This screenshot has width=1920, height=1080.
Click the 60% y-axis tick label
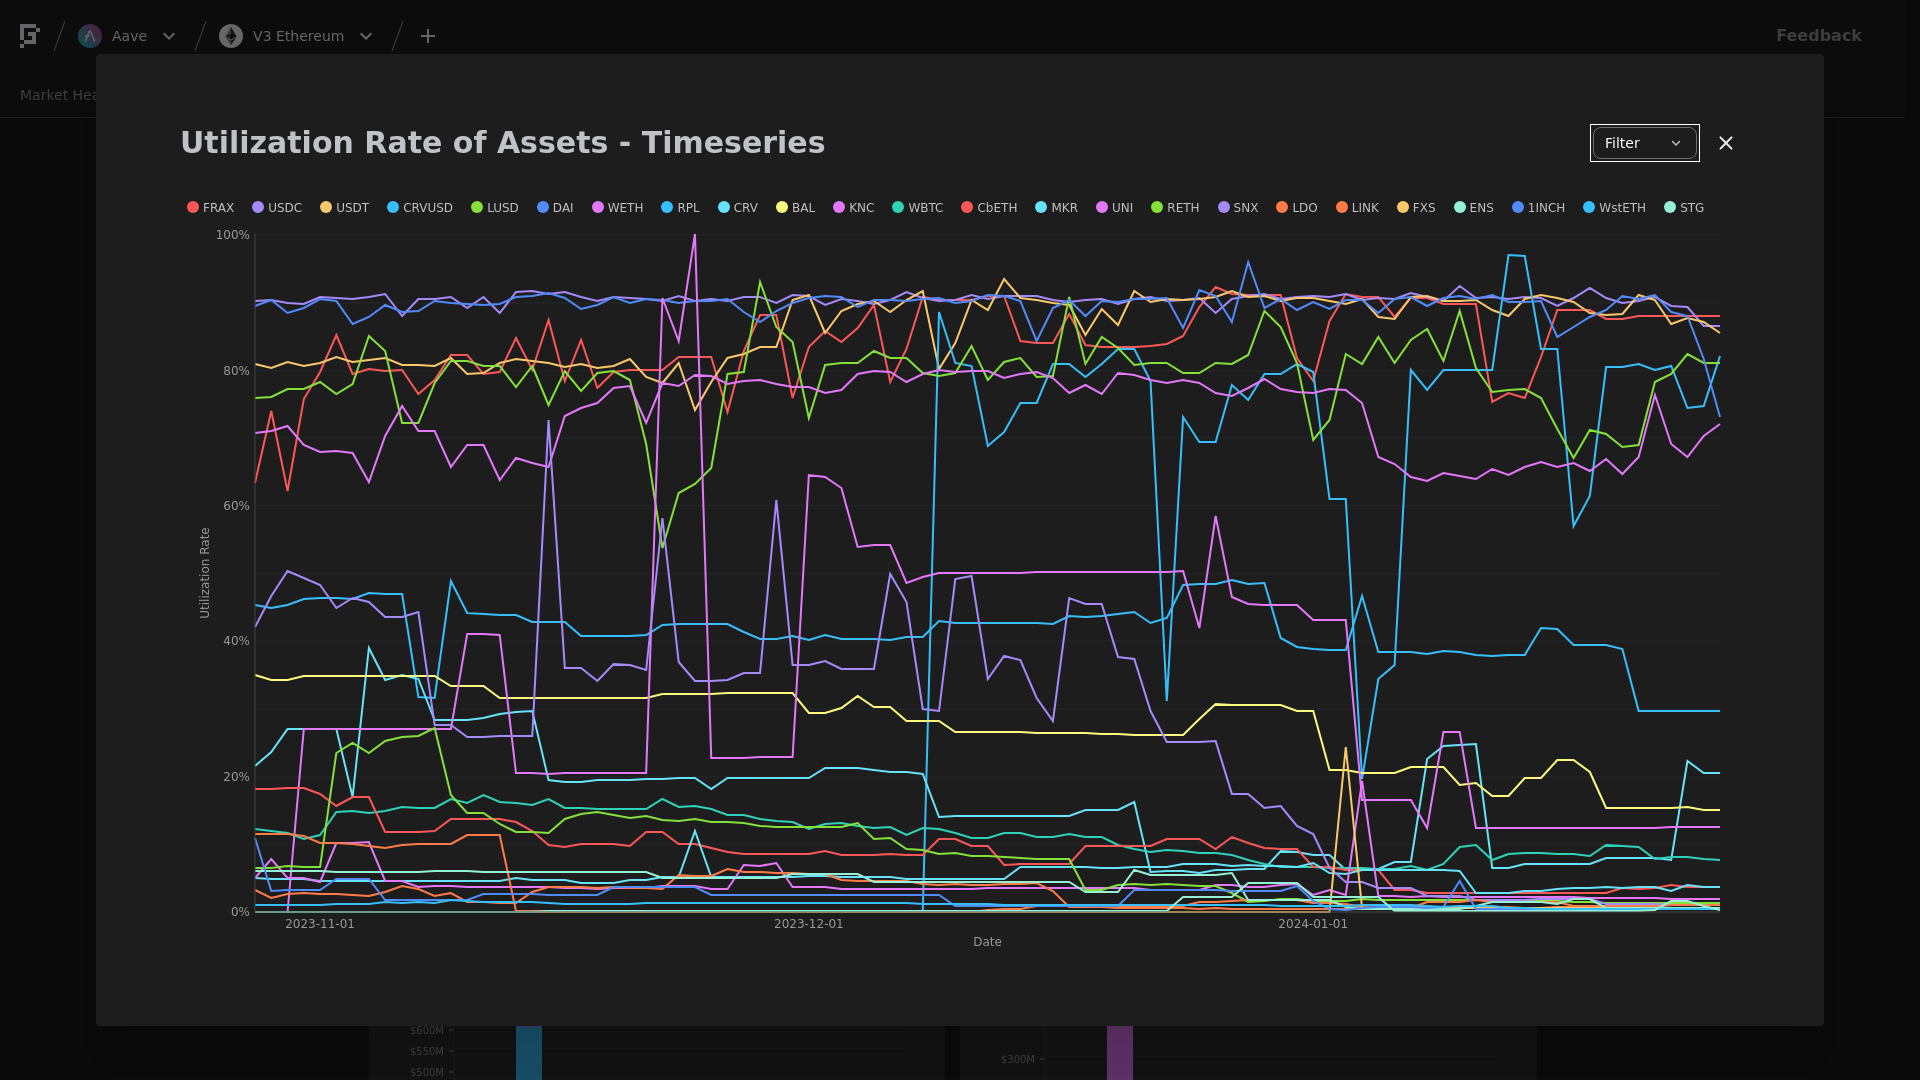click(x=236, y=506)
